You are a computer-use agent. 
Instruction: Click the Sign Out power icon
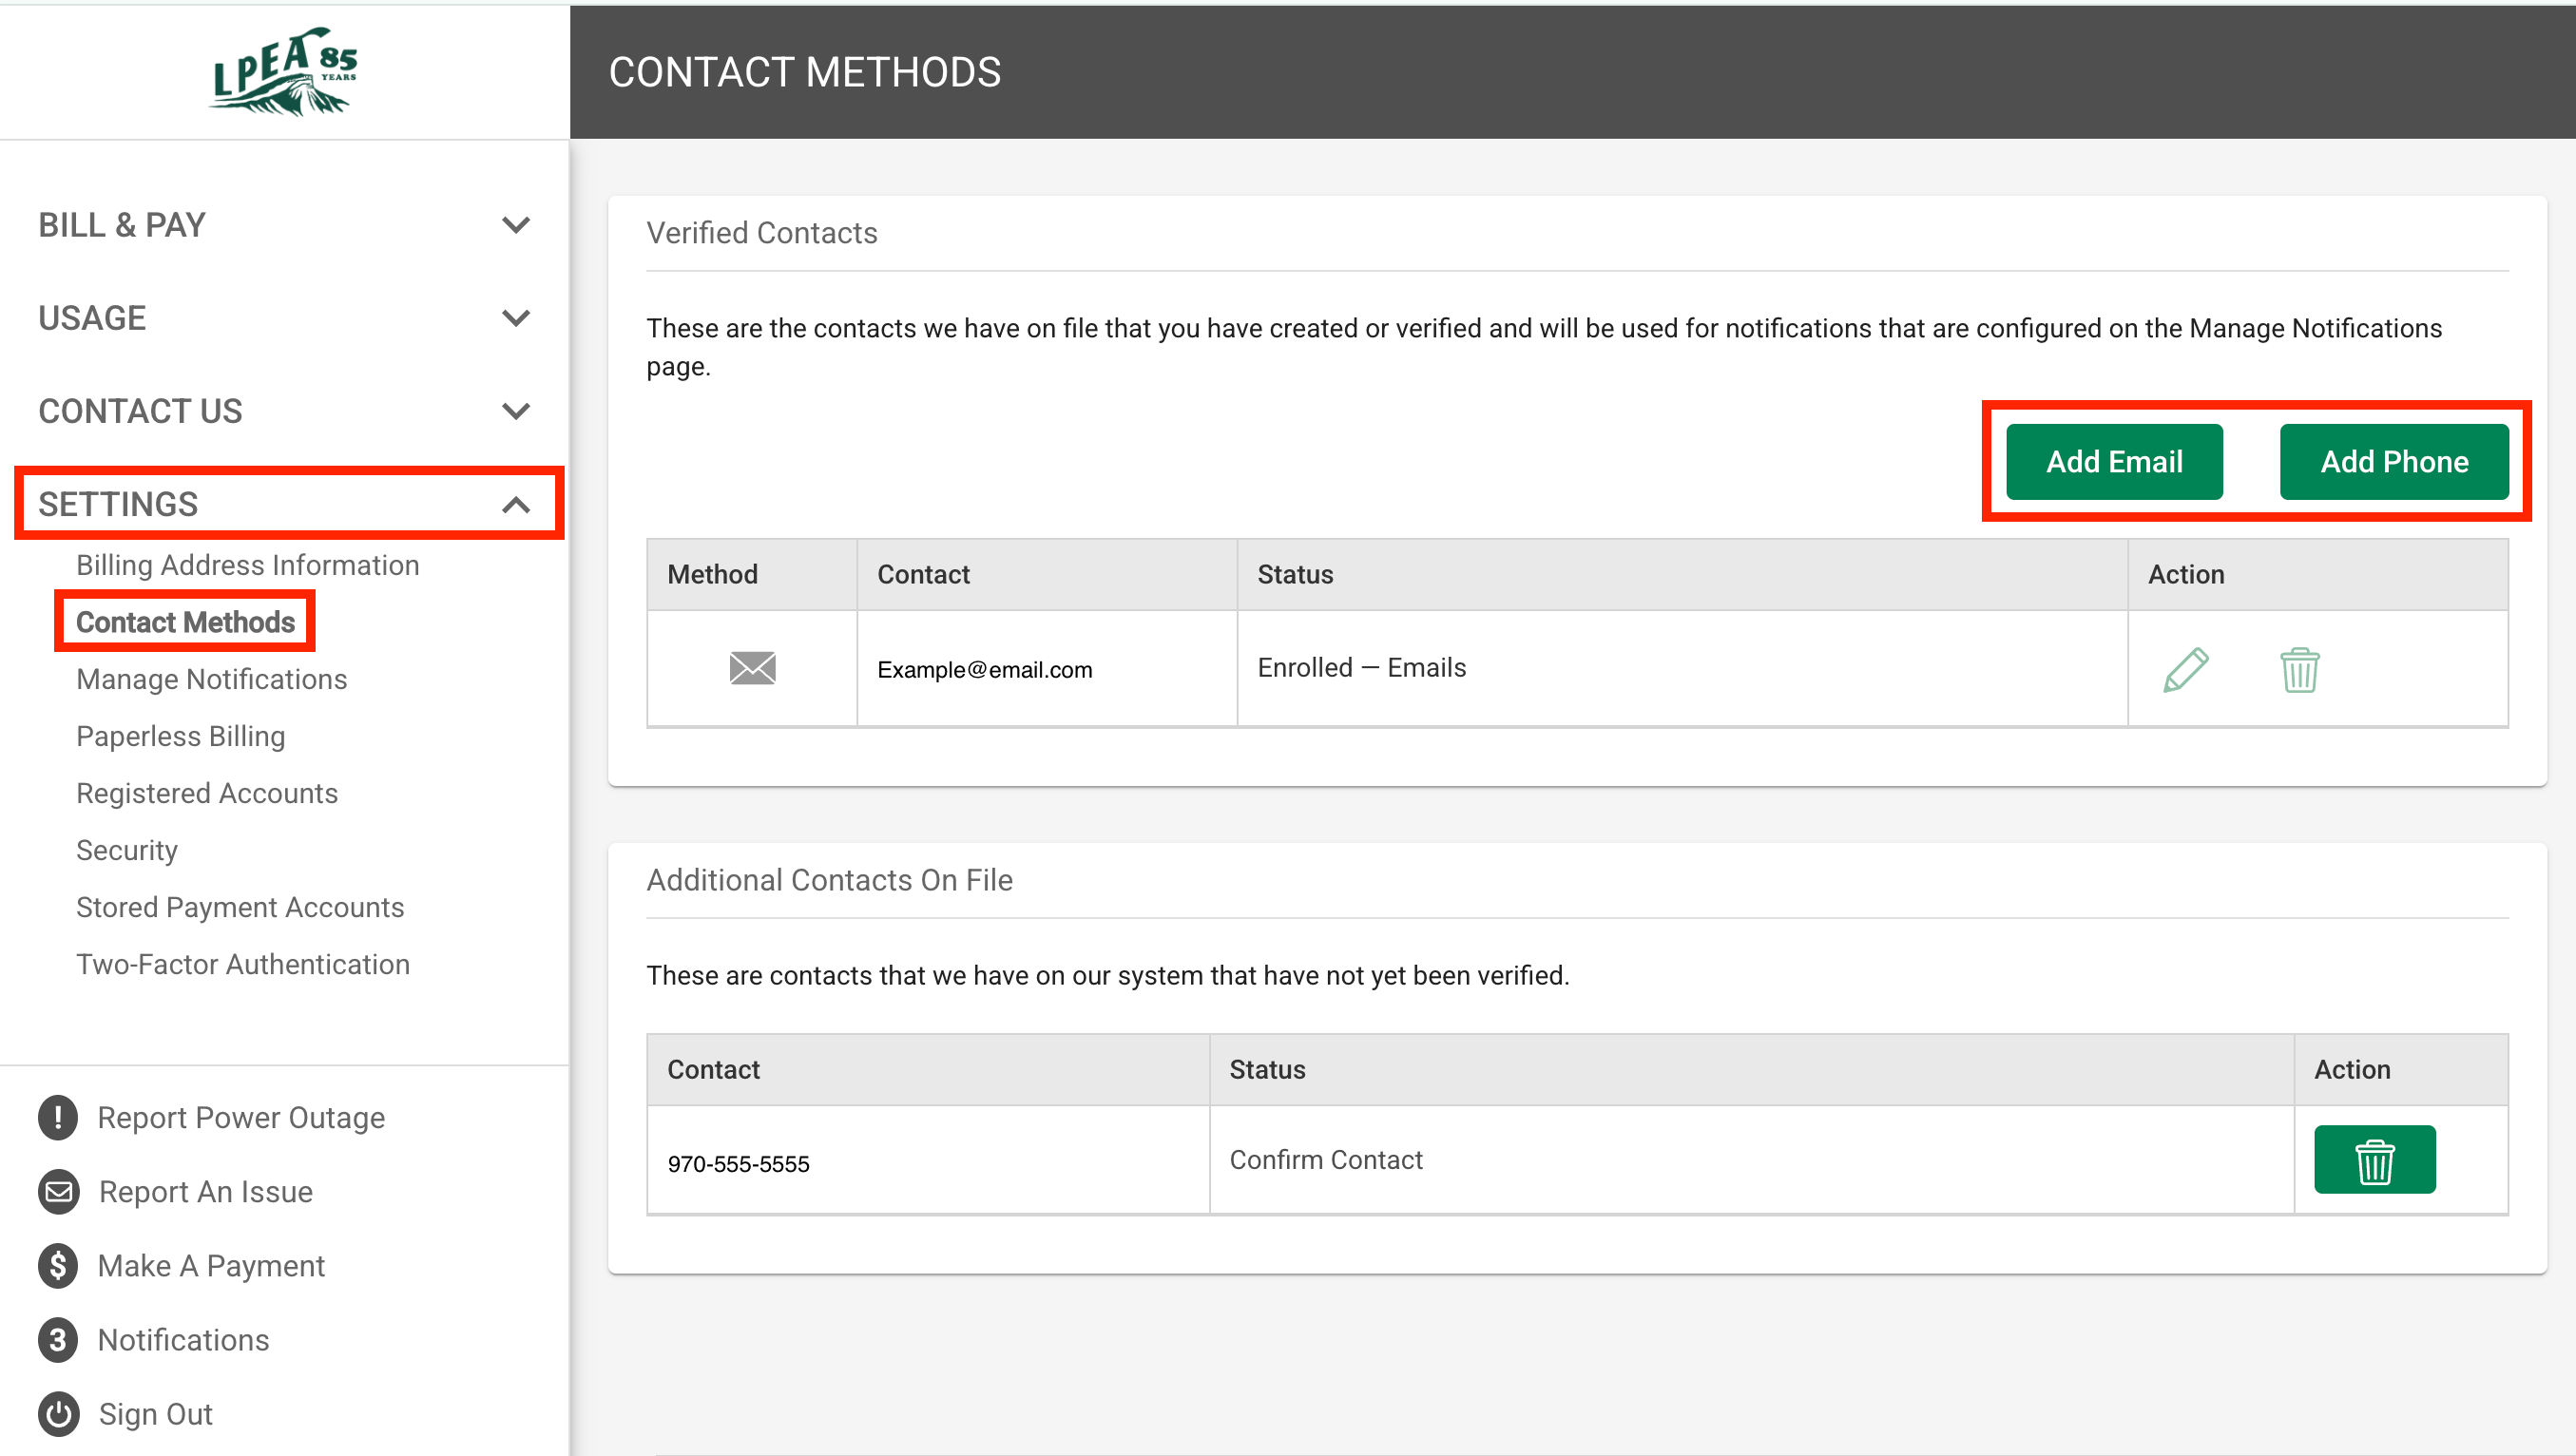click(58, 1413)
